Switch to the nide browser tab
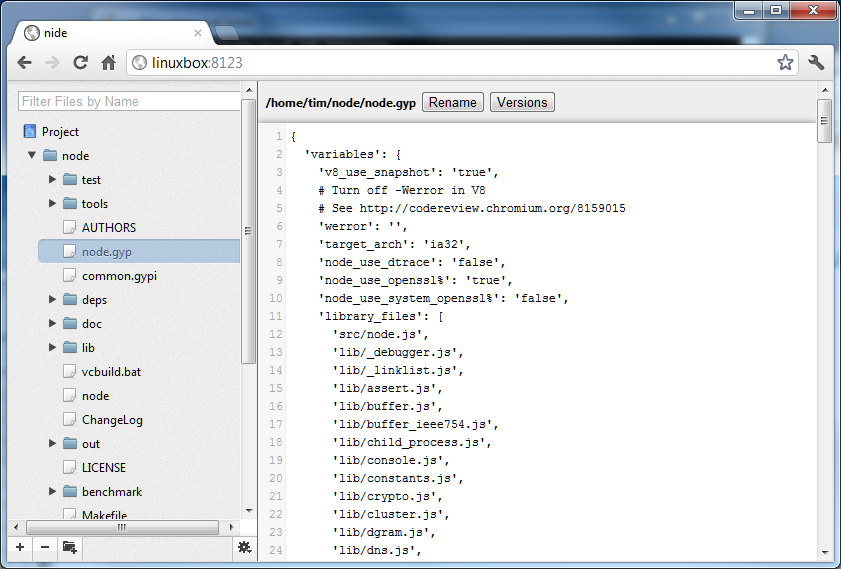 tap(112, 33)
